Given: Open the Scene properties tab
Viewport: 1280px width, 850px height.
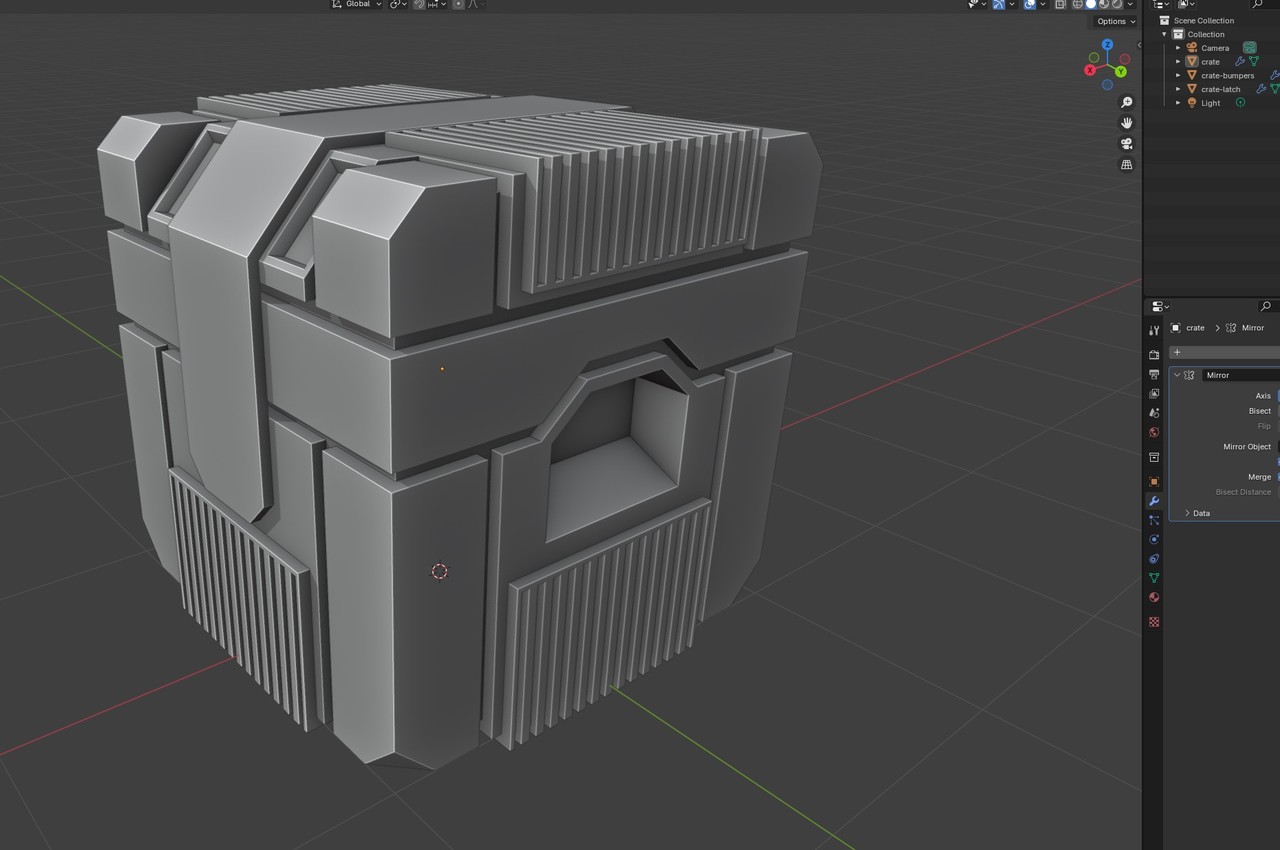Looking at the screenshot, I should pos(1154,412).
